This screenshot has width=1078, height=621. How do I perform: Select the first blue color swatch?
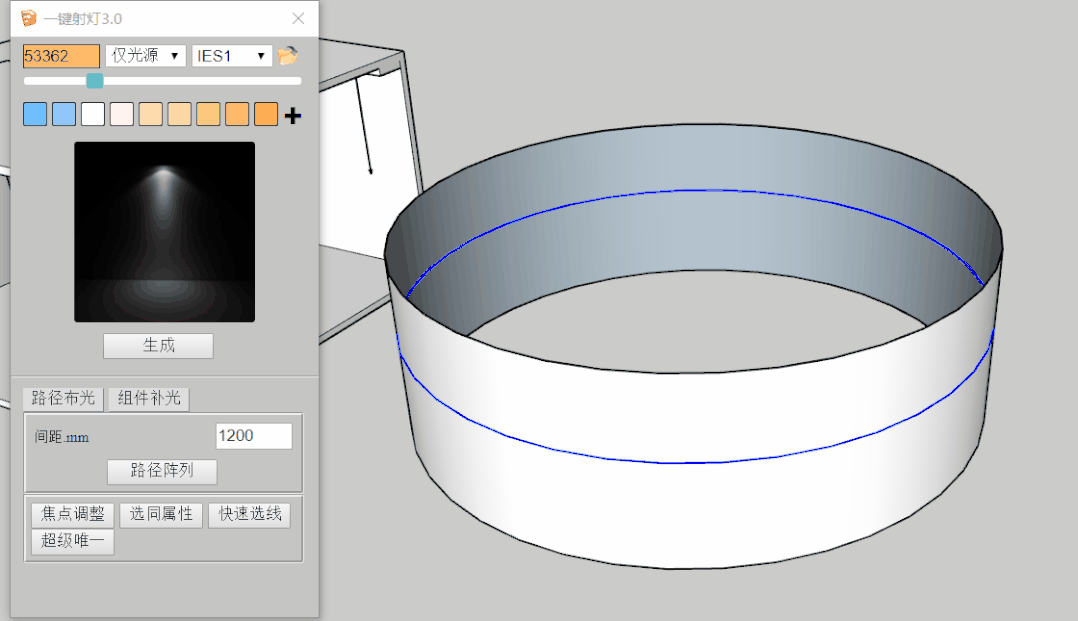35,115
